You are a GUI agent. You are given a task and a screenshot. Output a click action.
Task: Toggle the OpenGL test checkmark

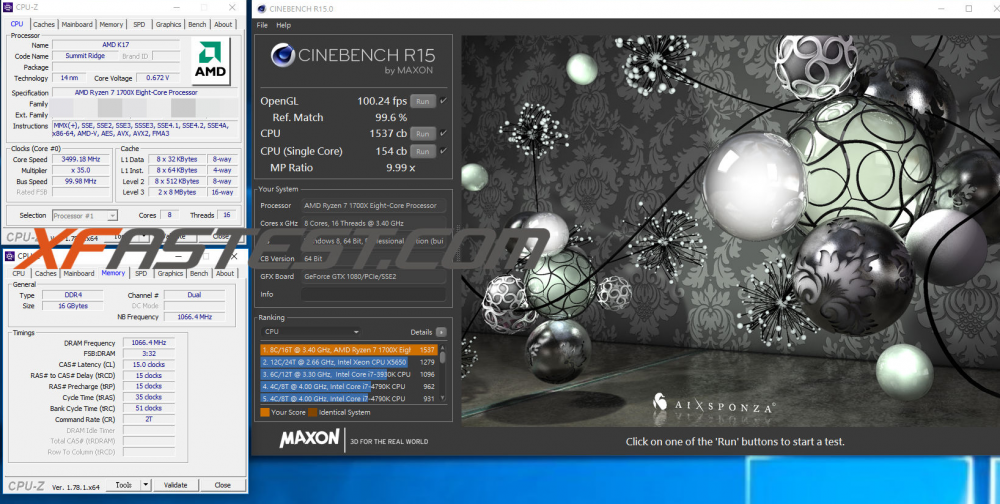click(443, 101)
